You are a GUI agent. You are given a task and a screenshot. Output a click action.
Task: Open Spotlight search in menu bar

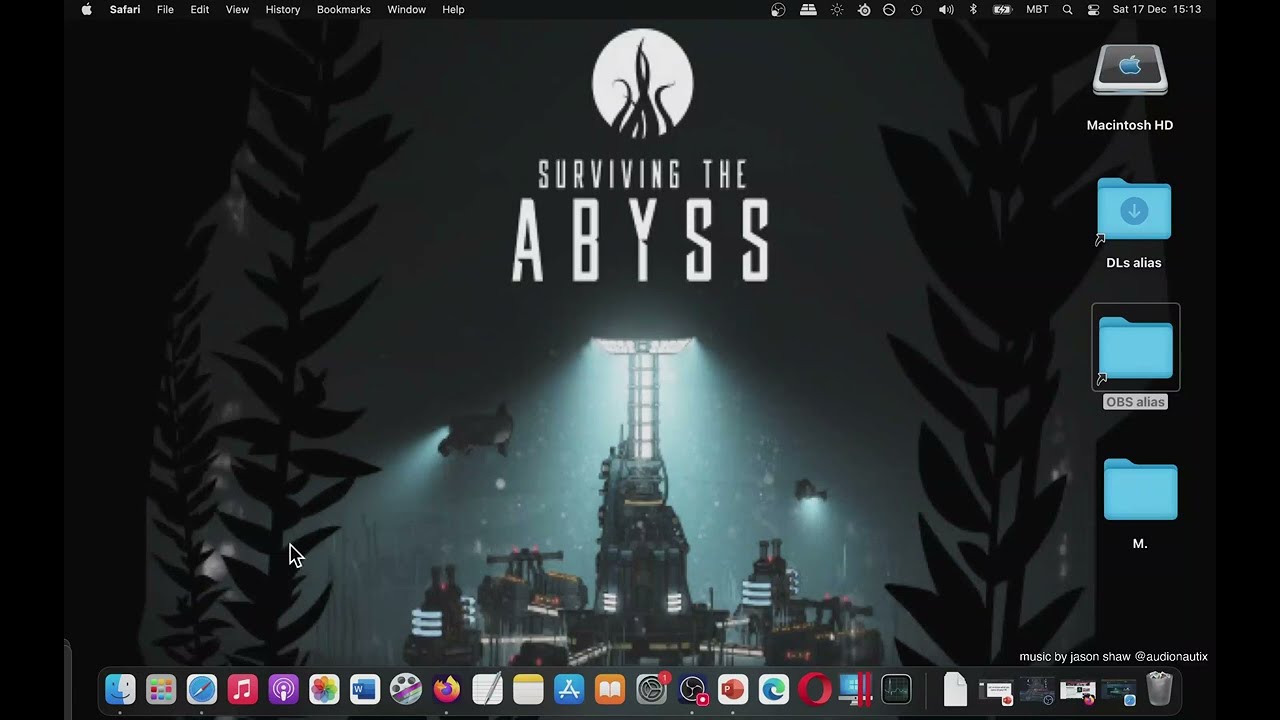click(x=1067, y=9)
